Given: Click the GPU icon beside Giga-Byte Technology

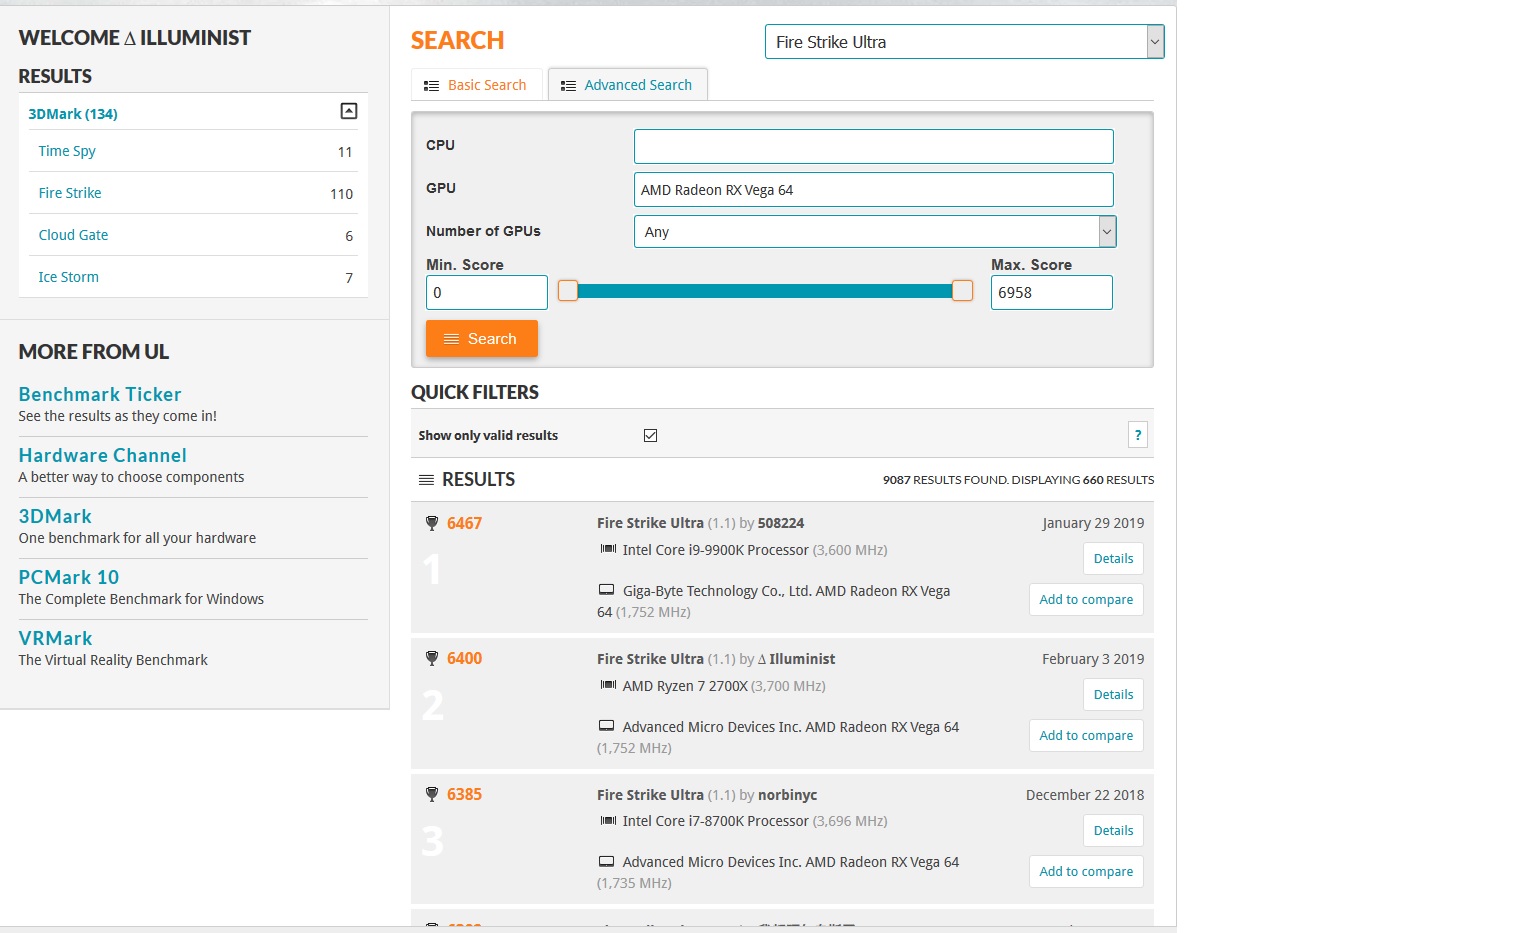Looking at the screenshot, I should (607, 590).
